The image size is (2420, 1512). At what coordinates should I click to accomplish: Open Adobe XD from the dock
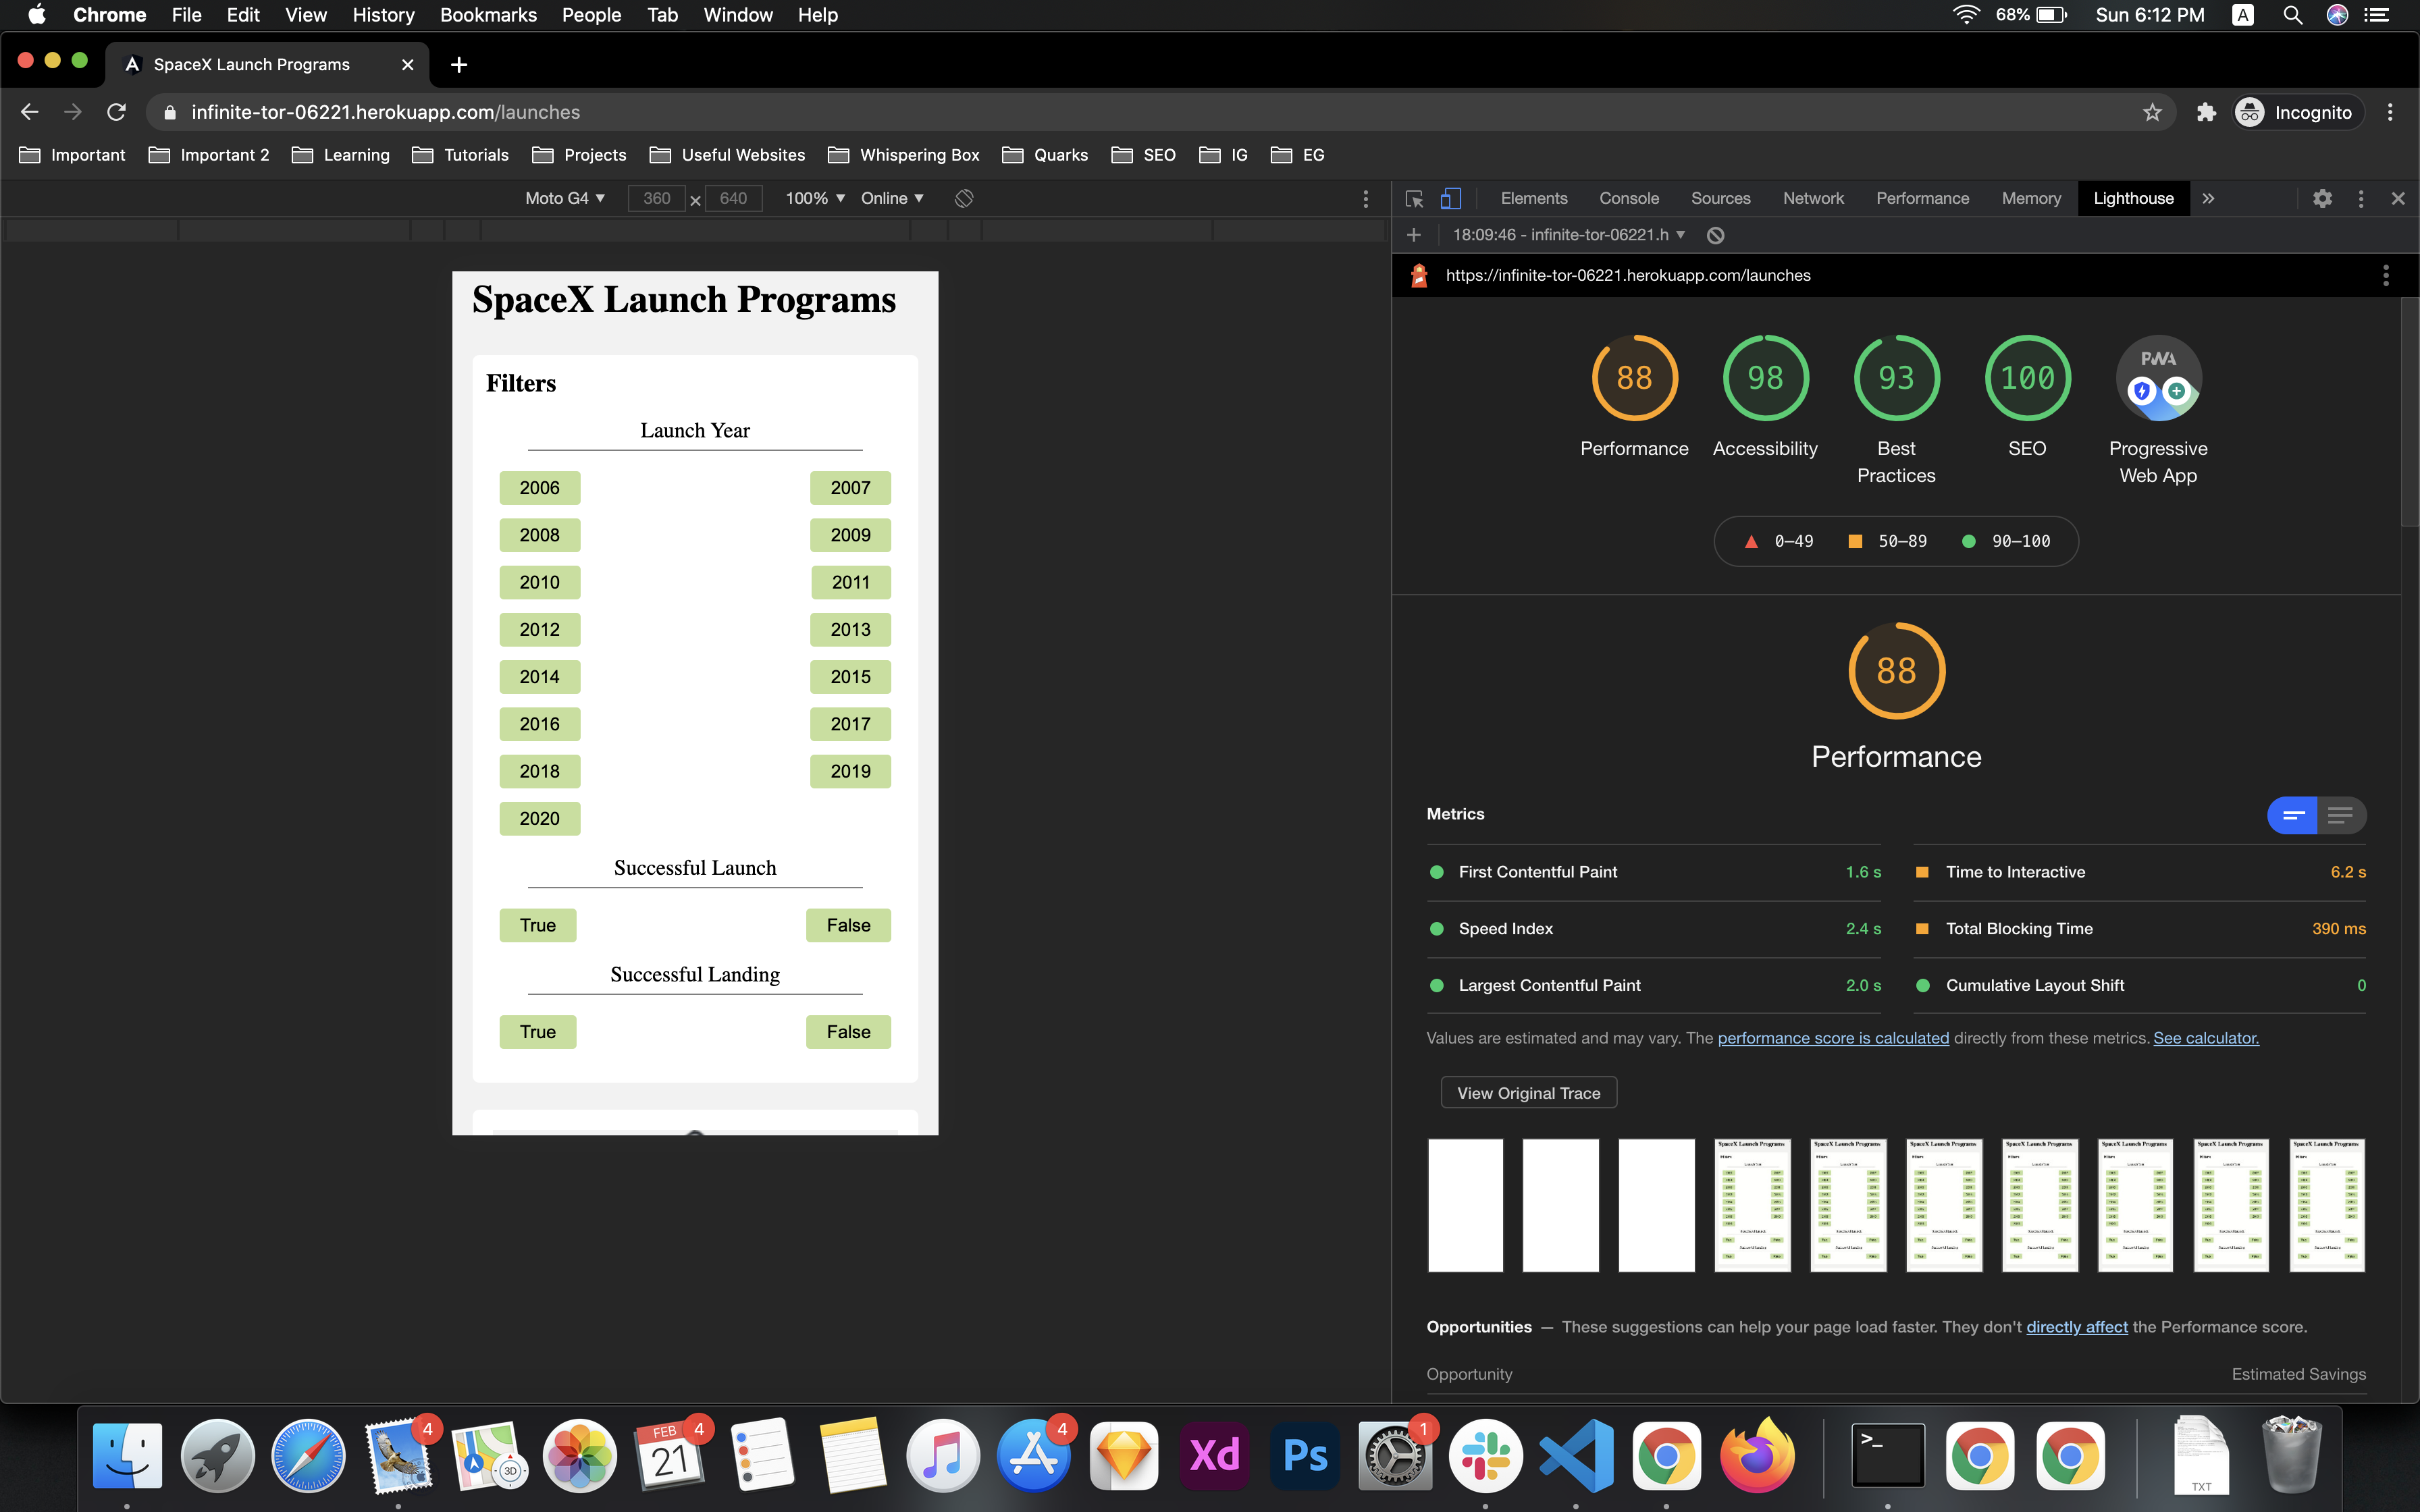click(1214, 1455)
